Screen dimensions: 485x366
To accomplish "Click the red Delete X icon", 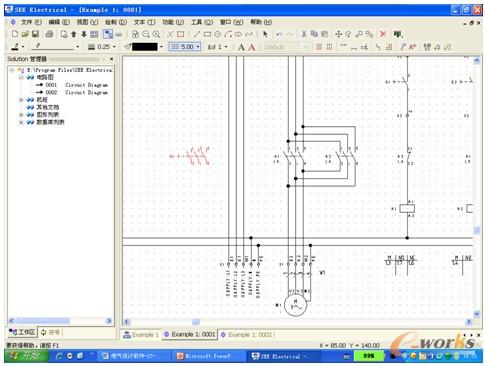I will (x=383, y=34).
